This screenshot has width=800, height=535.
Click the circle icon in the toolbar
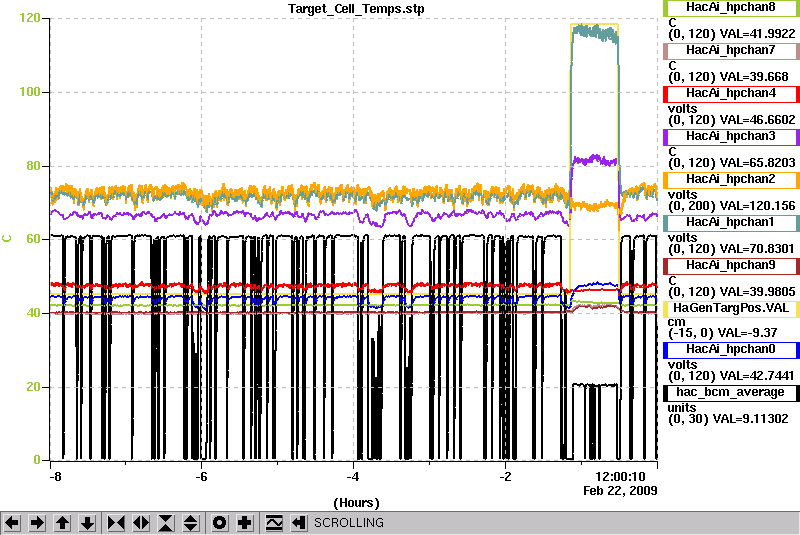coord(220,523)
